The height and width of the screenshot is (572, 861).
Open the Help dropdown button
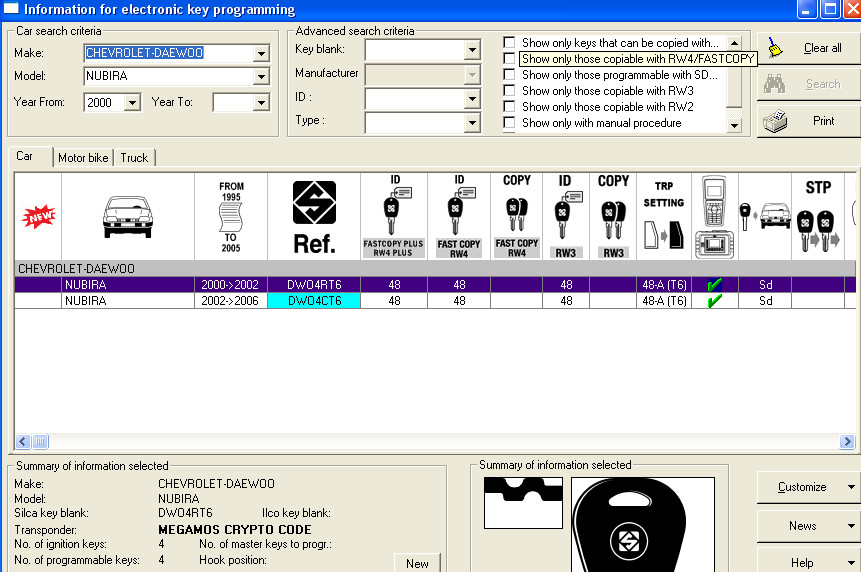click(x=809, y=561)
